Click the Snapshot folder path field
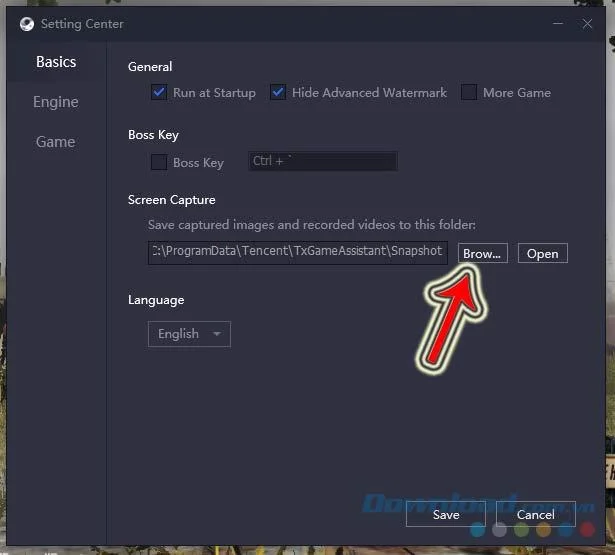This screenshot has height=555, width=615. (298, 253)
